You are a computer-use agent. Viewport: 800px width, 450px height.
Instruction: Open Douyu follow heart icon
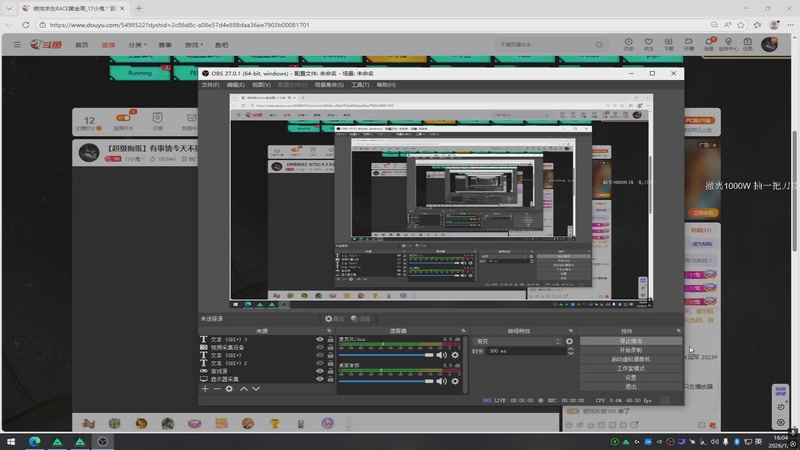648,44
